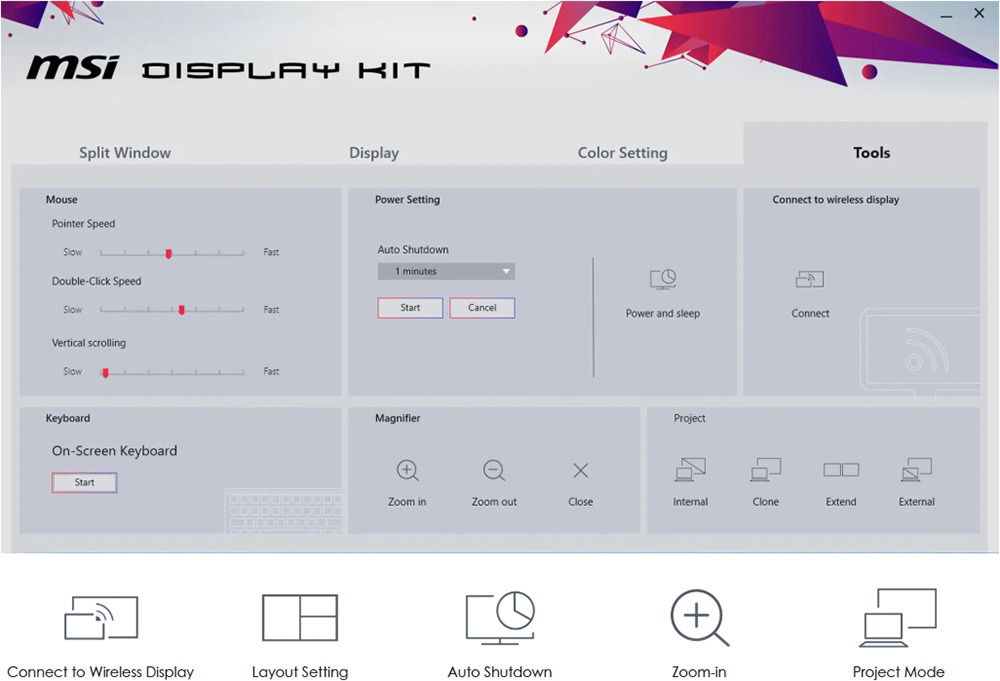Select the Extend project mode icon
The image size is (1000, 681).
[841, 470]
